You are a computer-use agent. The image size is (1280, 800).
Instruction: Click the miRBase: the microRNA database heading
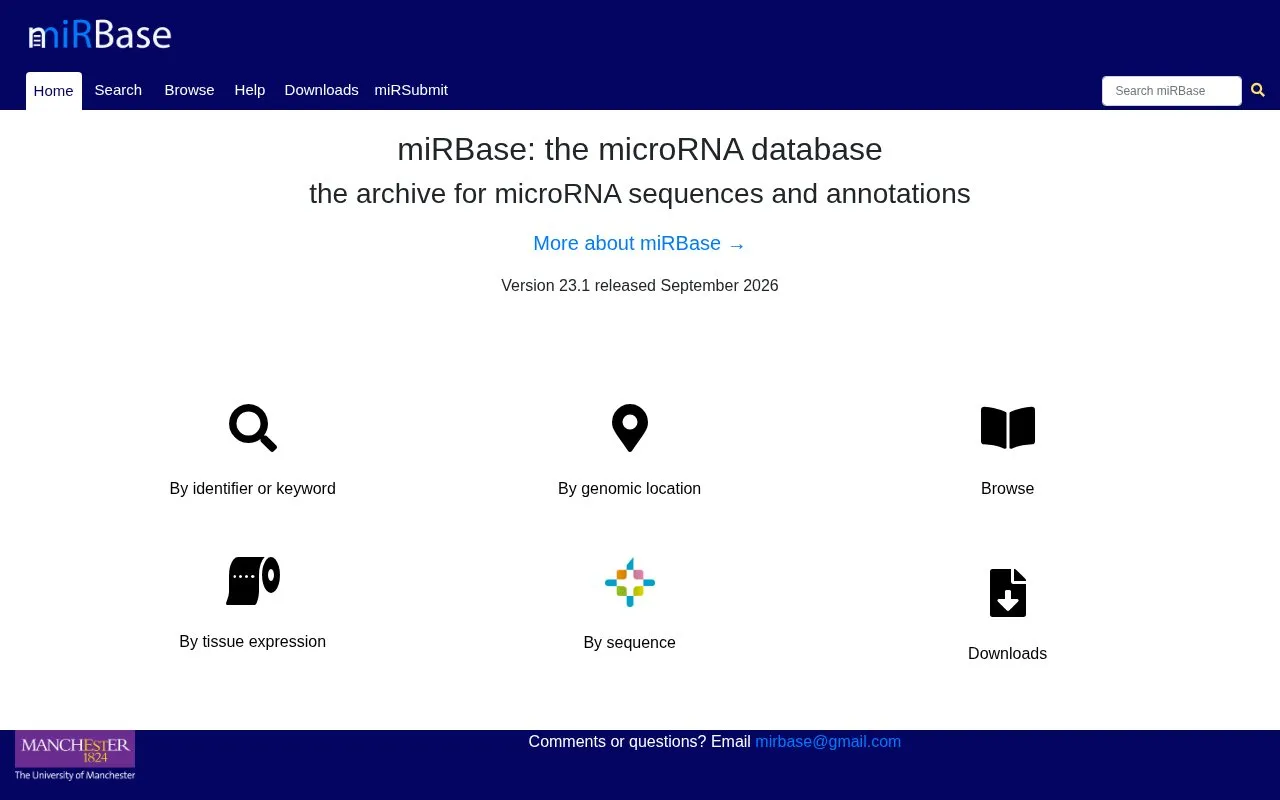tap(640, 149)
